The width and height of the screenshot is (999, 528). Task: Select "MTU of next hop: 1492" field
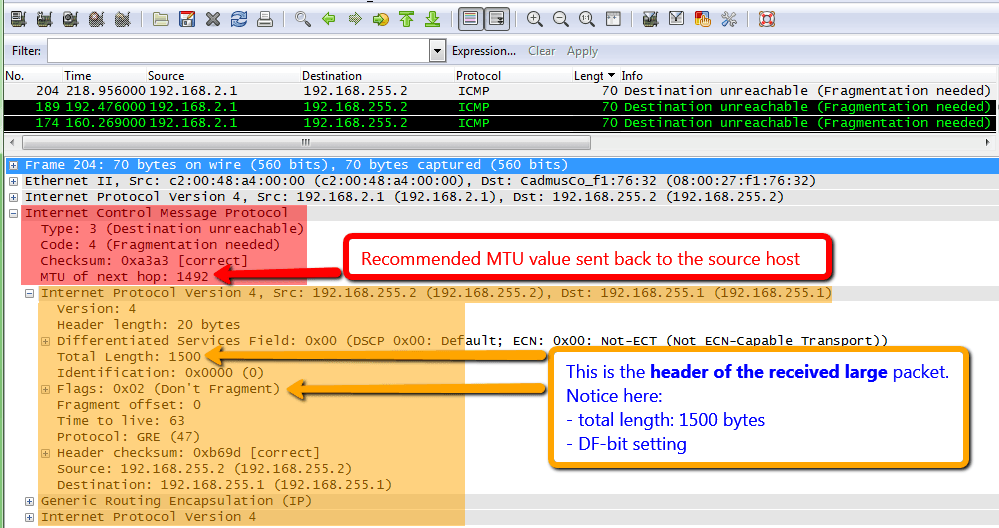pyautogui.click(x=124, y=276)
